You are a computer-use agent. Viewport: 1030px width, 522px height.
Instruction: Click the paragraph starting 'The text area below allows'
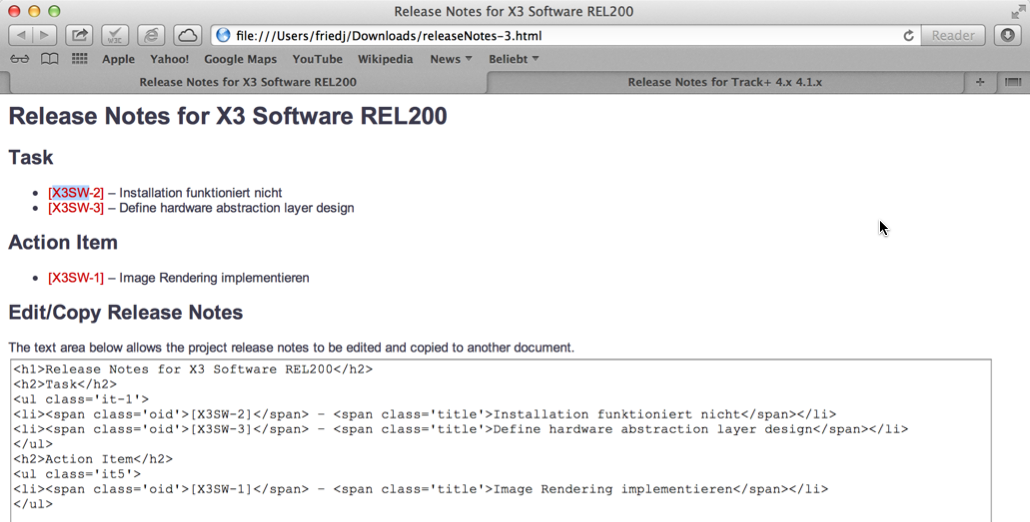[291, 347]
